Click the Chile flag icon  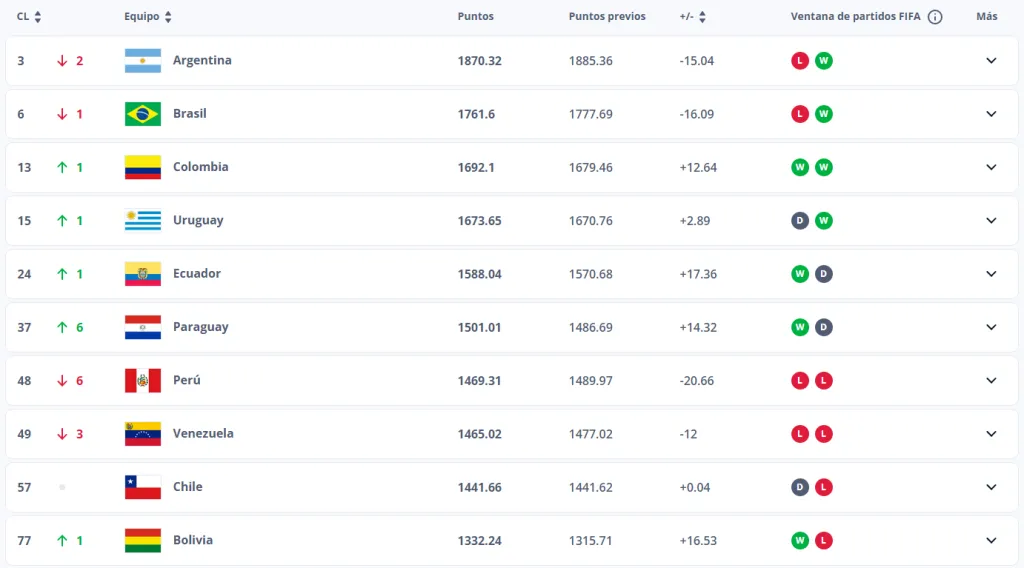[142, 487]
